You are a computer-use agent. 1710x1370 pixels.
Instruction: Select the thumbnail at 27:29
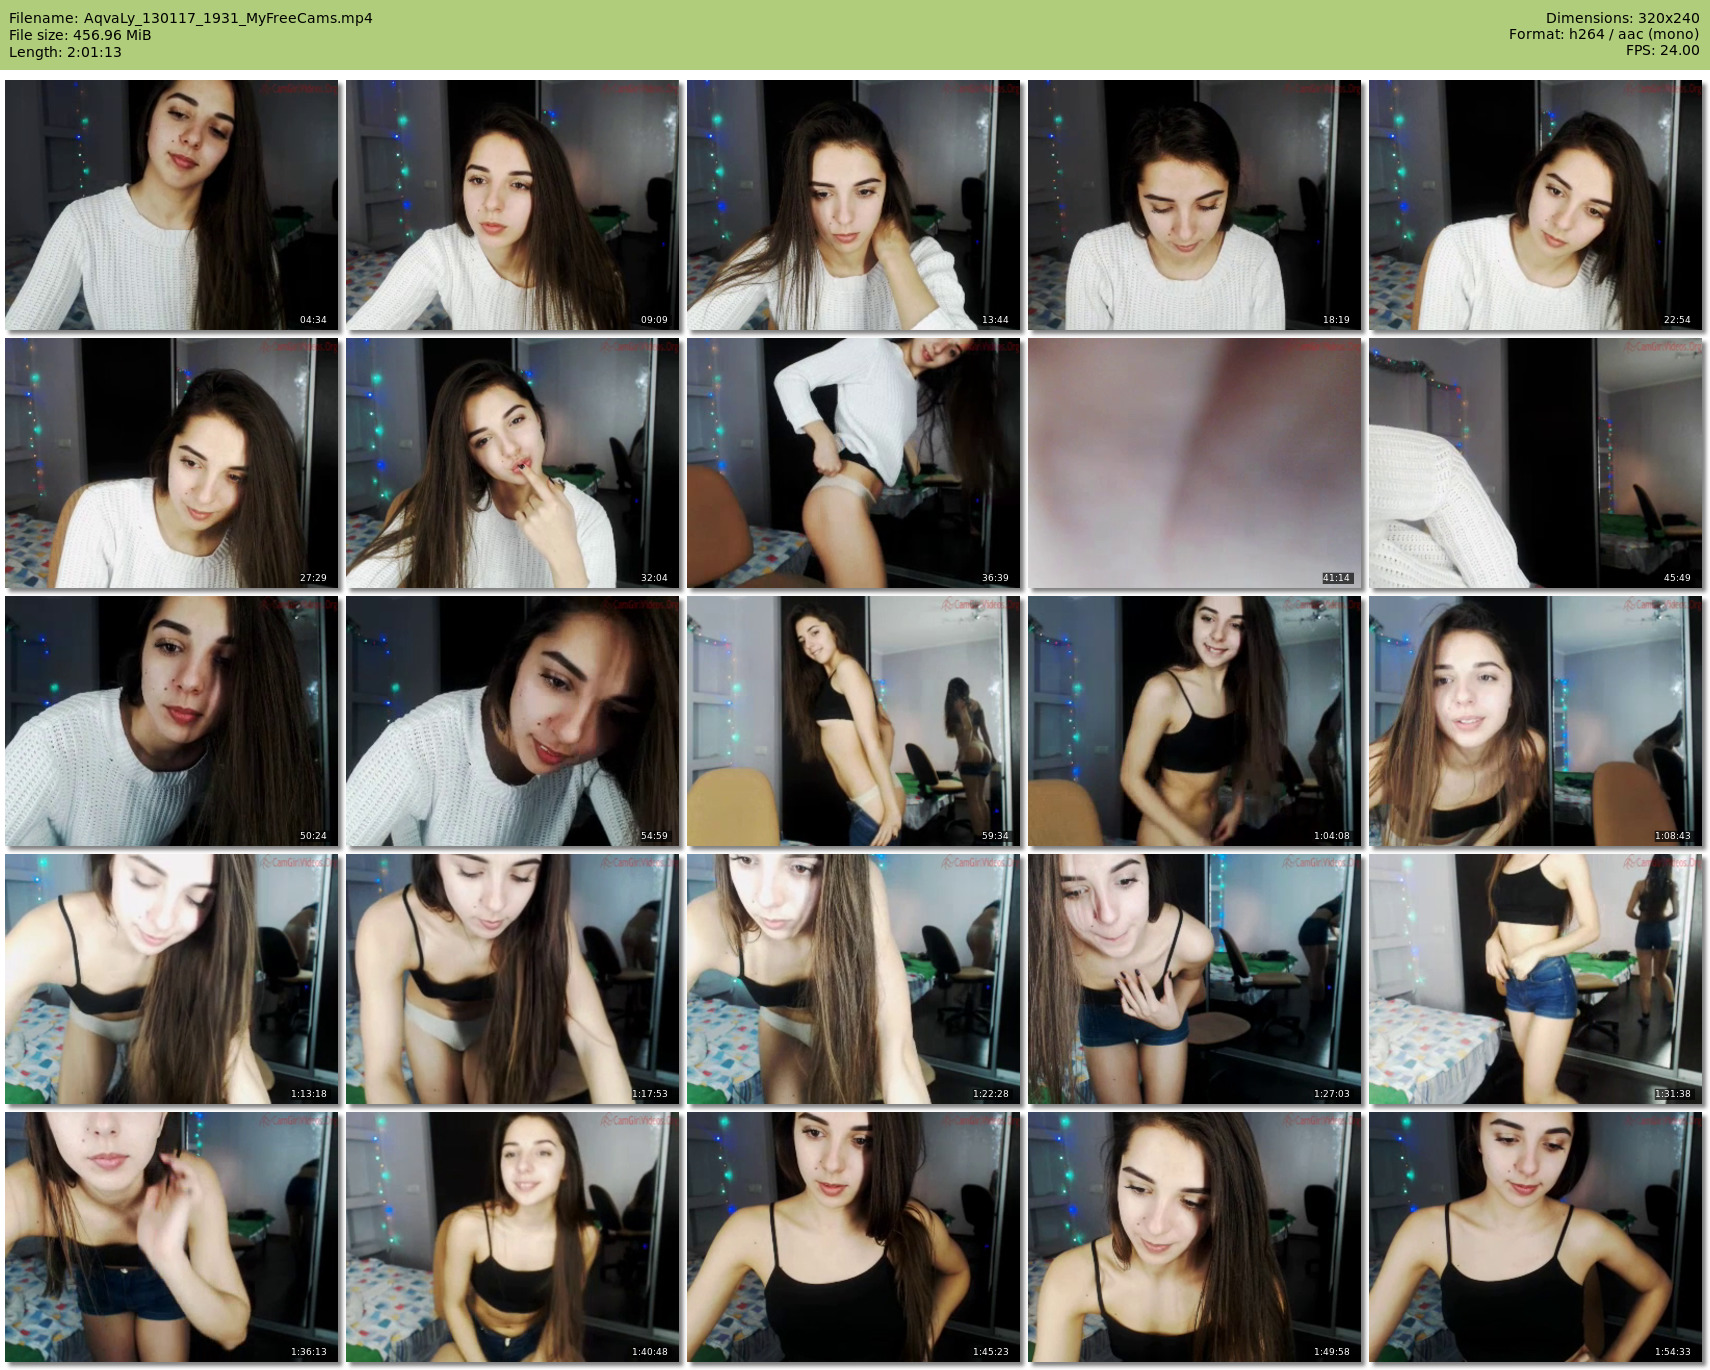pyautogui.click(x=172, y=463)
